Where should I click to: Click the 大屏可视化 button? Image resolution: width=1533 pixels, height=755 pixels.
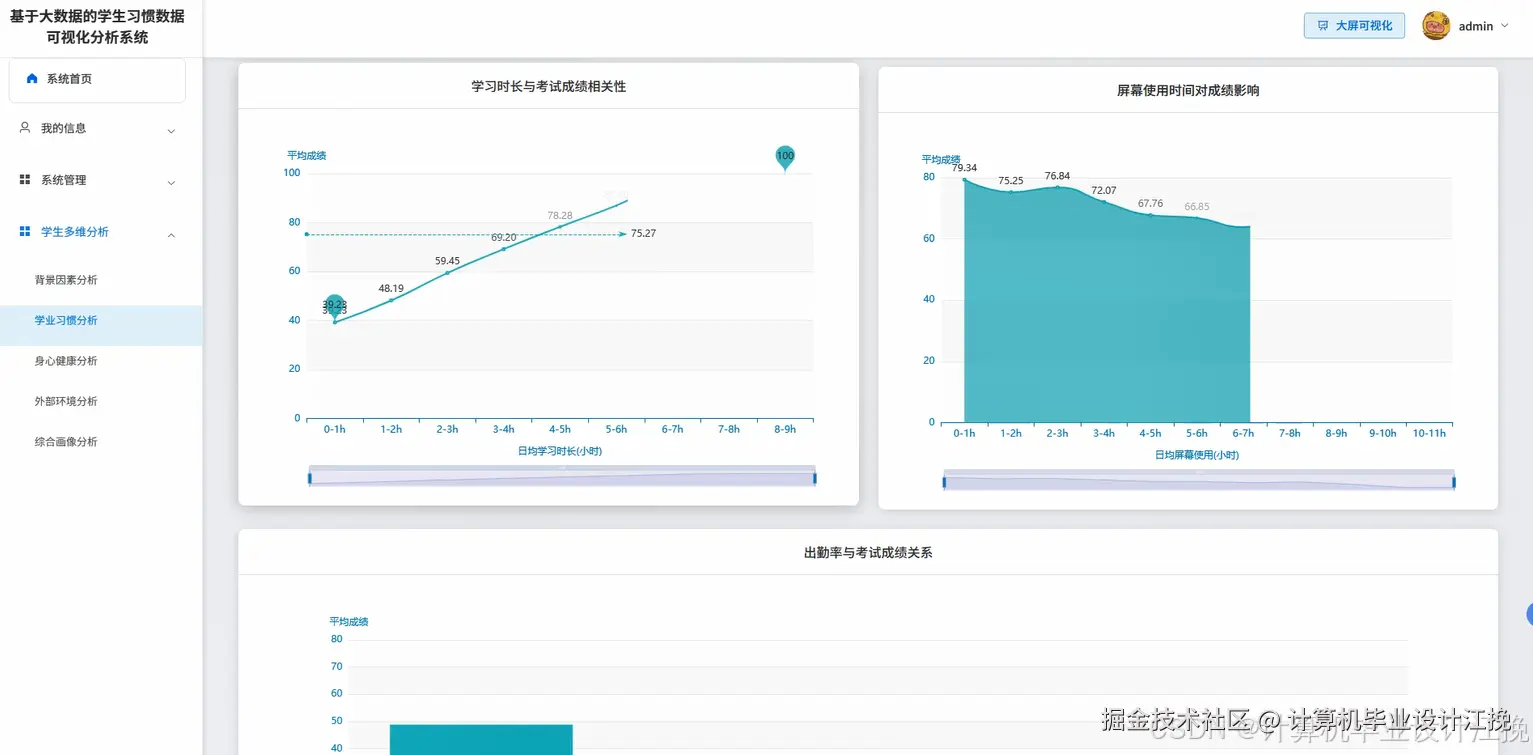pos(1354,26)
